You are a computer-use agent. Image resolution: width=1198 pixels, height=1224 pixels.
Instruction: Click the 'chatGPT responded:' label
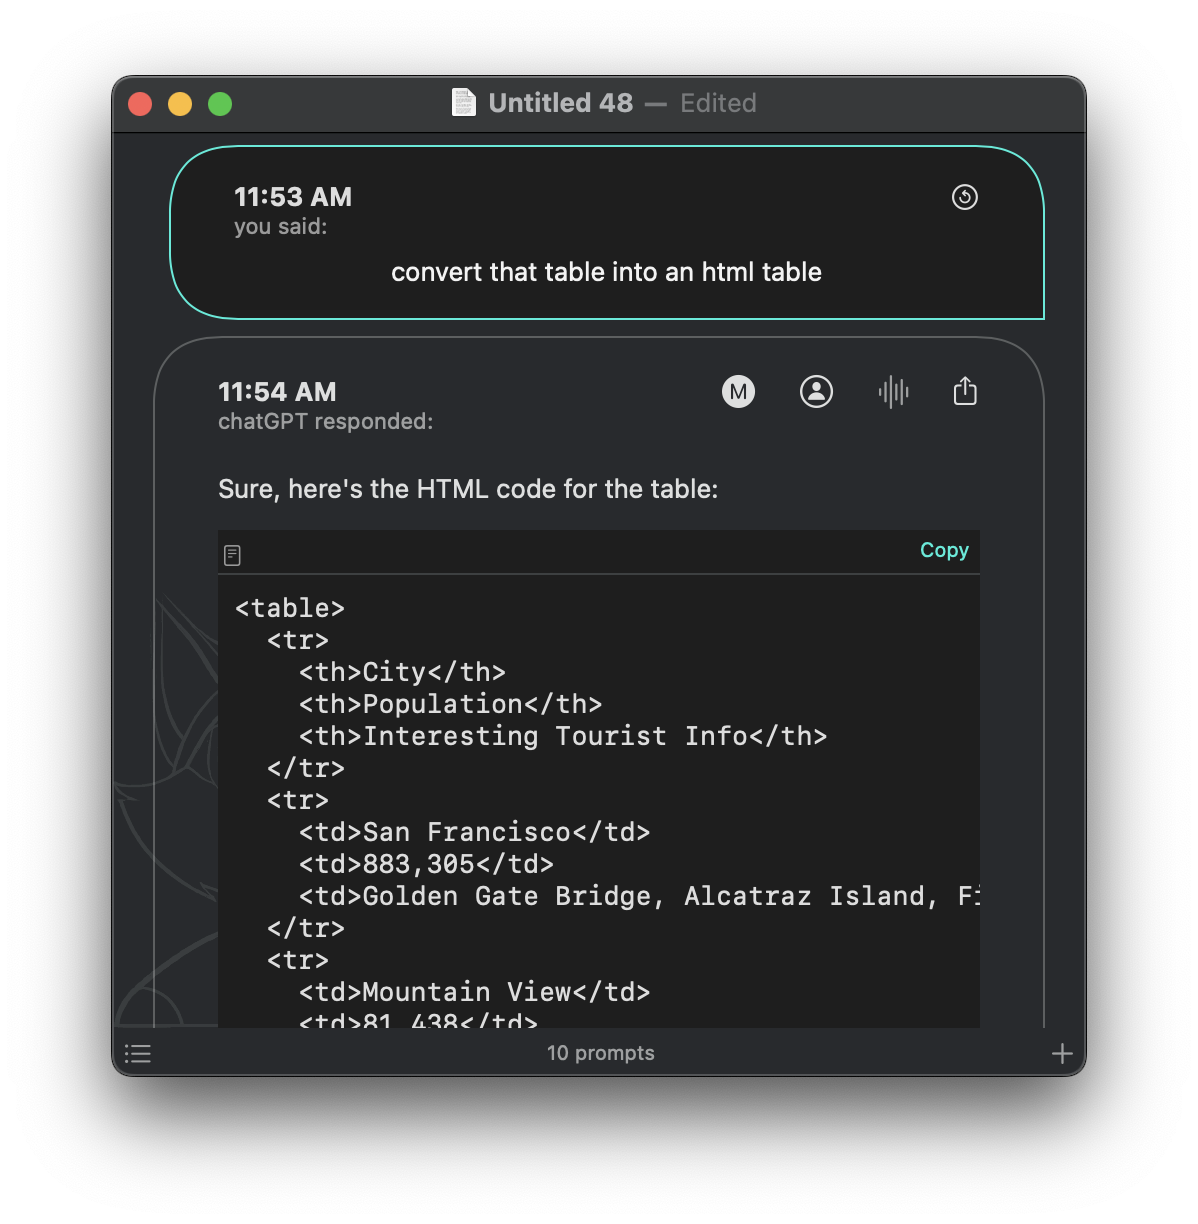tap(326, 422)
